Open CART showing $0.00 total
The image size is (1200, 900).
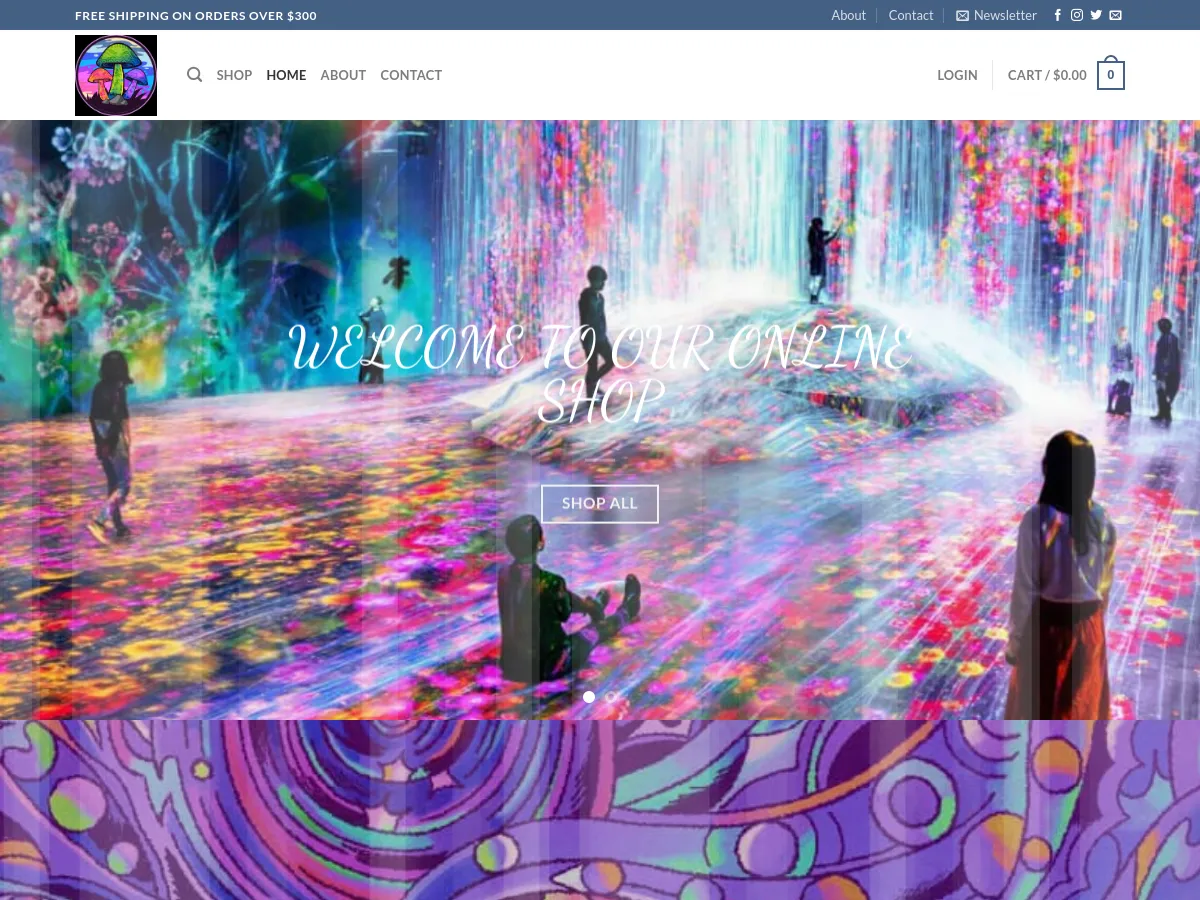1047,75
